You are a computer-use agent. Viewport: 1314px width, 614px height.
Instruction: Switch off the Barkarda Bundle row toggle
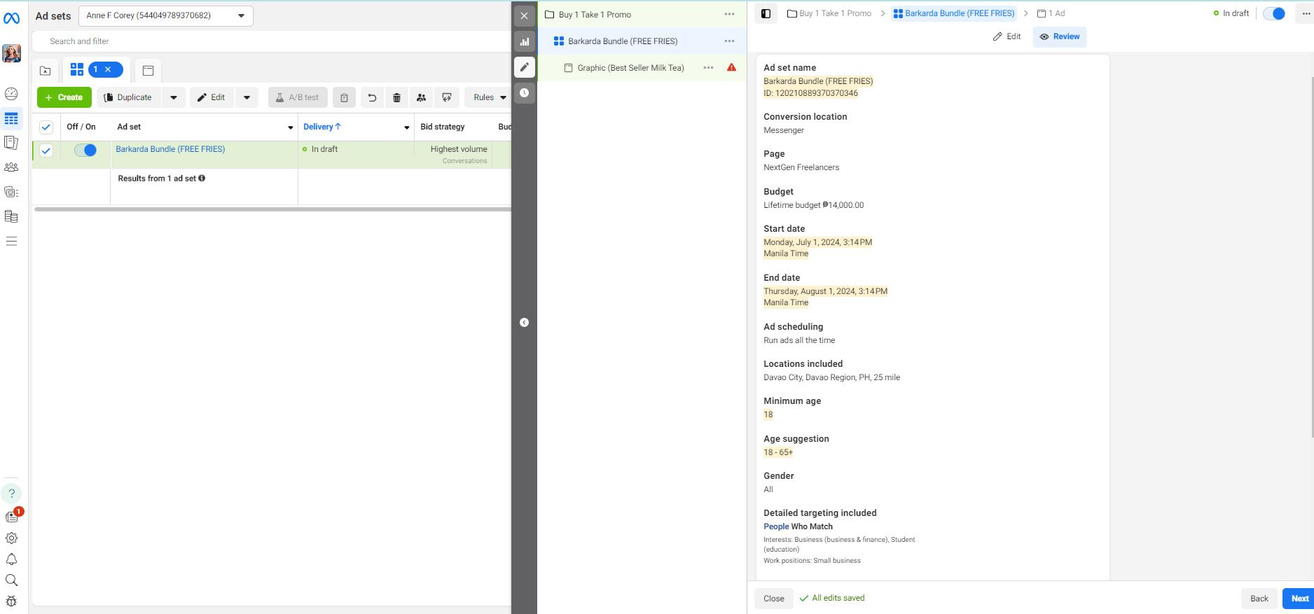(x=86, y=150)
